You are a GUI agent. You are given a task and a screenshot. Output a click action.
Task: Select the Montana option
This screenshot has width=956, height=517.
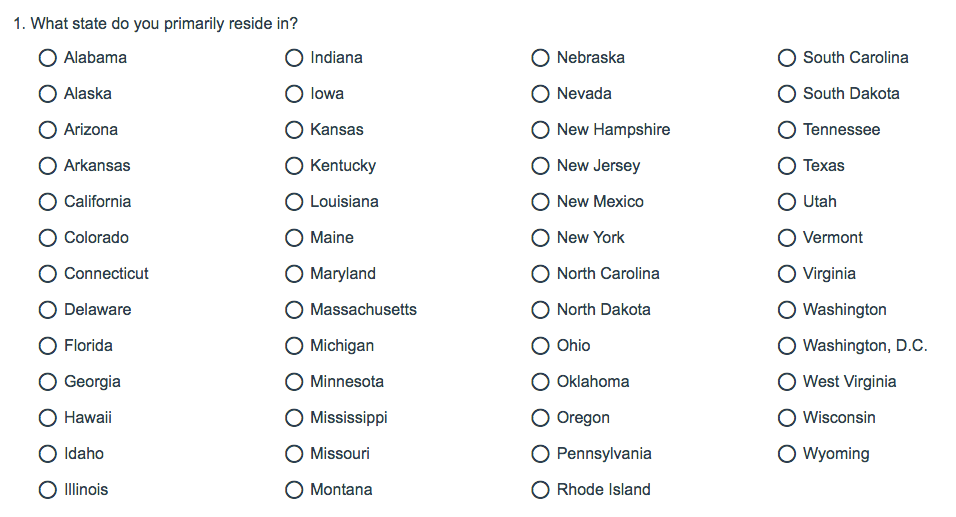point(294,490)
